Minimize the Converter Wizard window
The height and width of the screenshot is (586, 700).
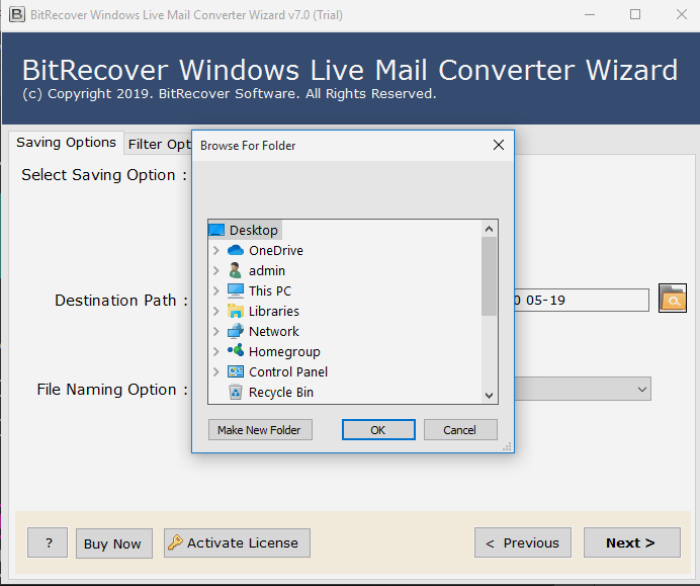589,14
